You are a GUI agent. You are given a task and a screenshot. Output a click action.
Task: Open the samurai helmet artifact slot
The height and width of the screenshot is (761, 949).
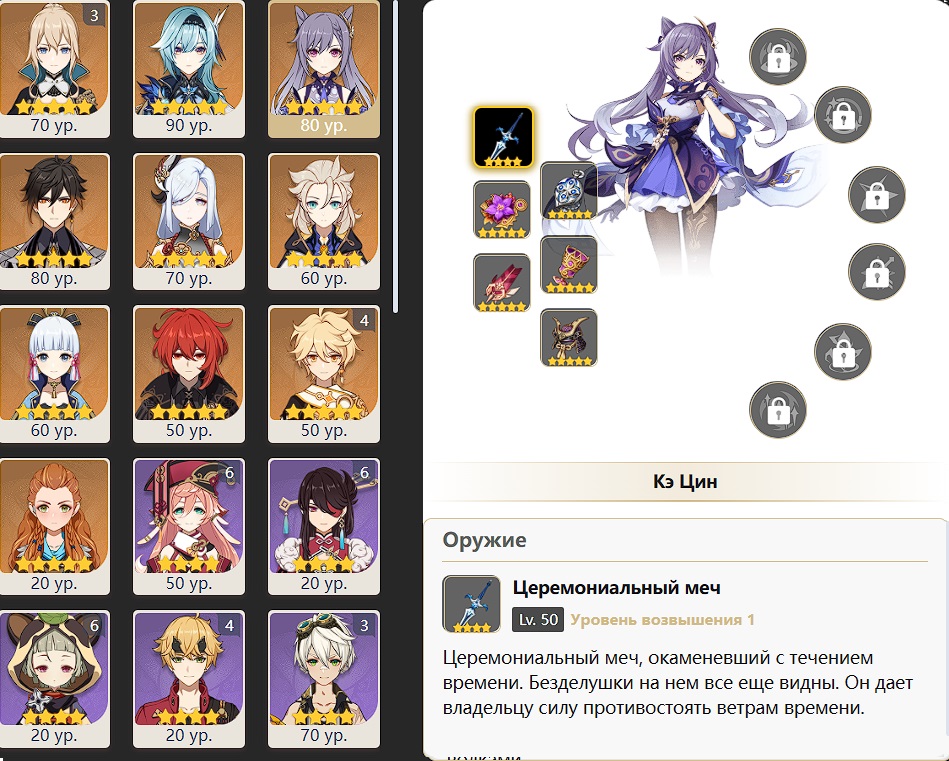pyautogui.click(x=568, y=338)
